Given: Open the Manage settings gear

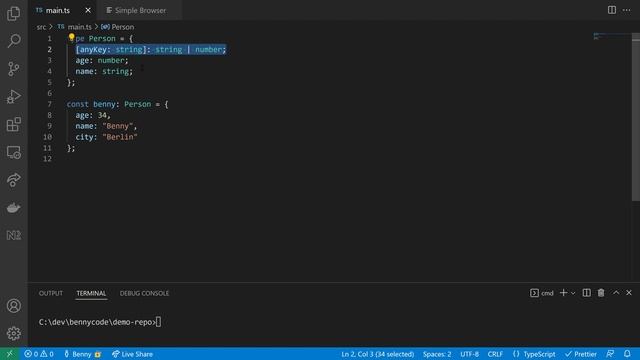Looking at the screenshot, I should click(13, 333).
